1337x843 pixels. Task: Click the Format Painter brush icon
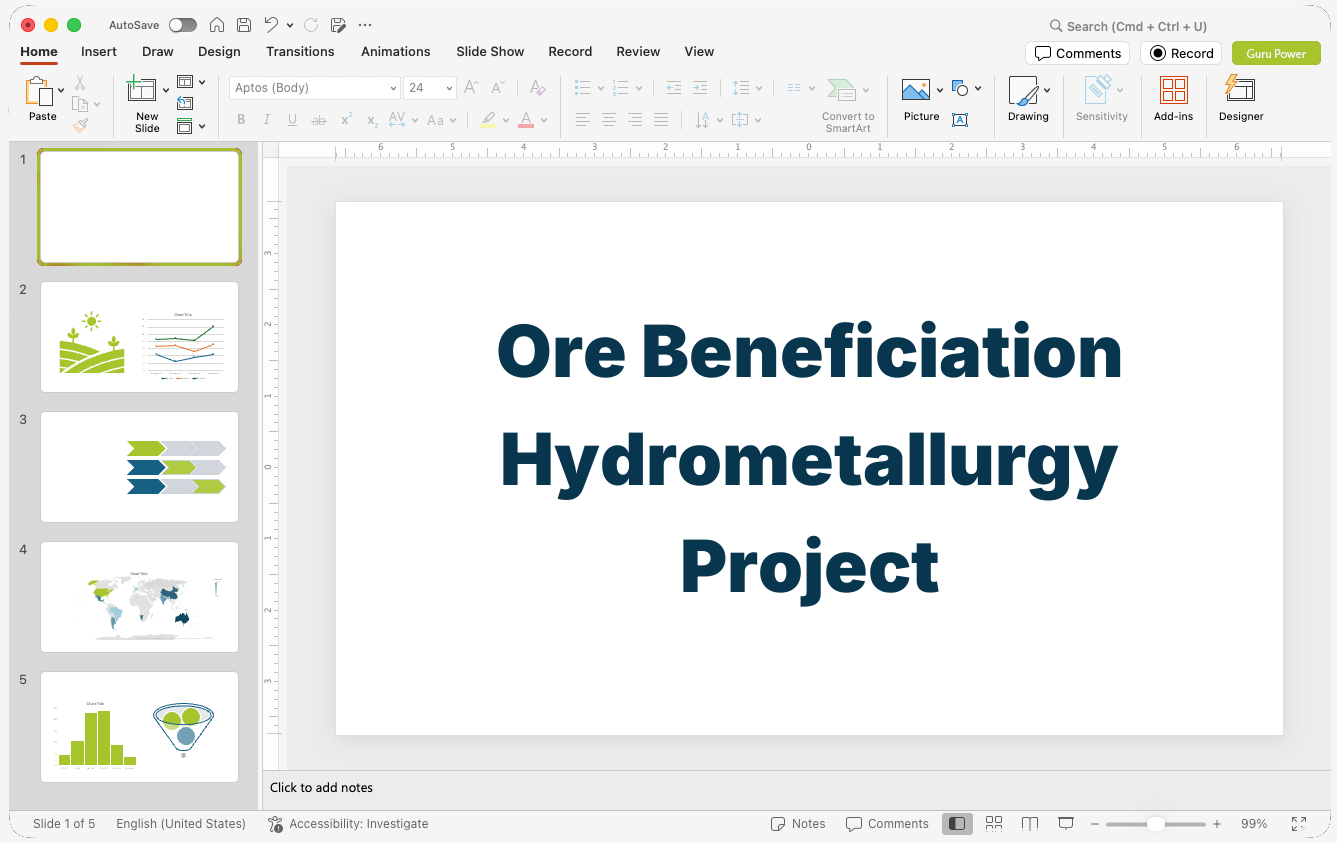point(80,125)
